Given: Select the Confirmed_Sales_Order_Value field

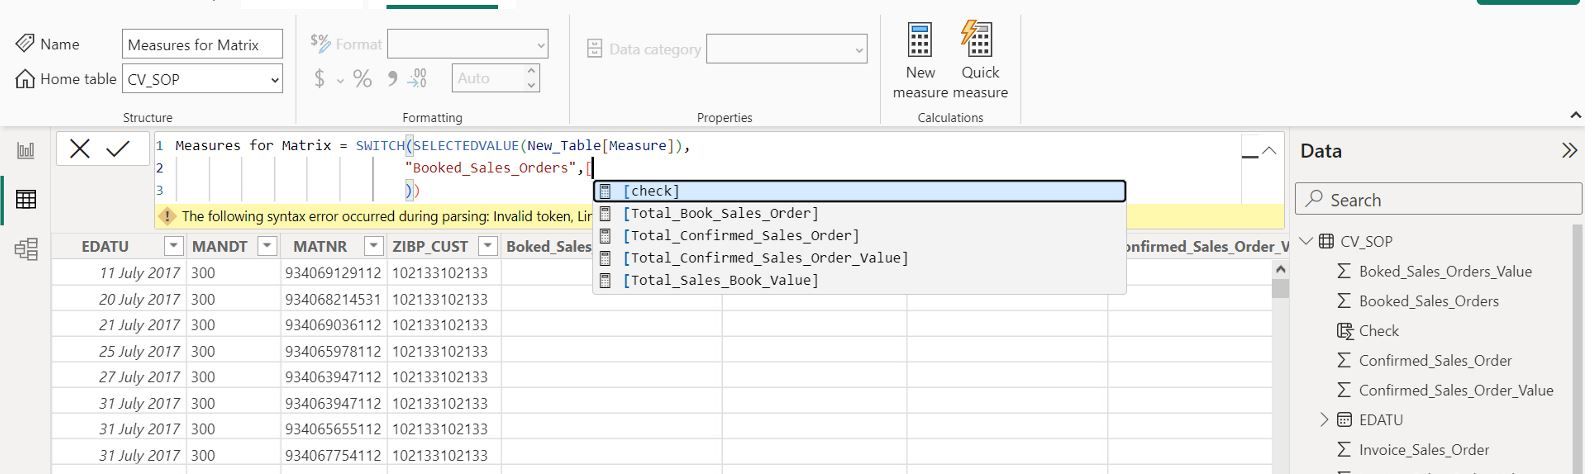Looking at the screenshot, I should 1456,390.
